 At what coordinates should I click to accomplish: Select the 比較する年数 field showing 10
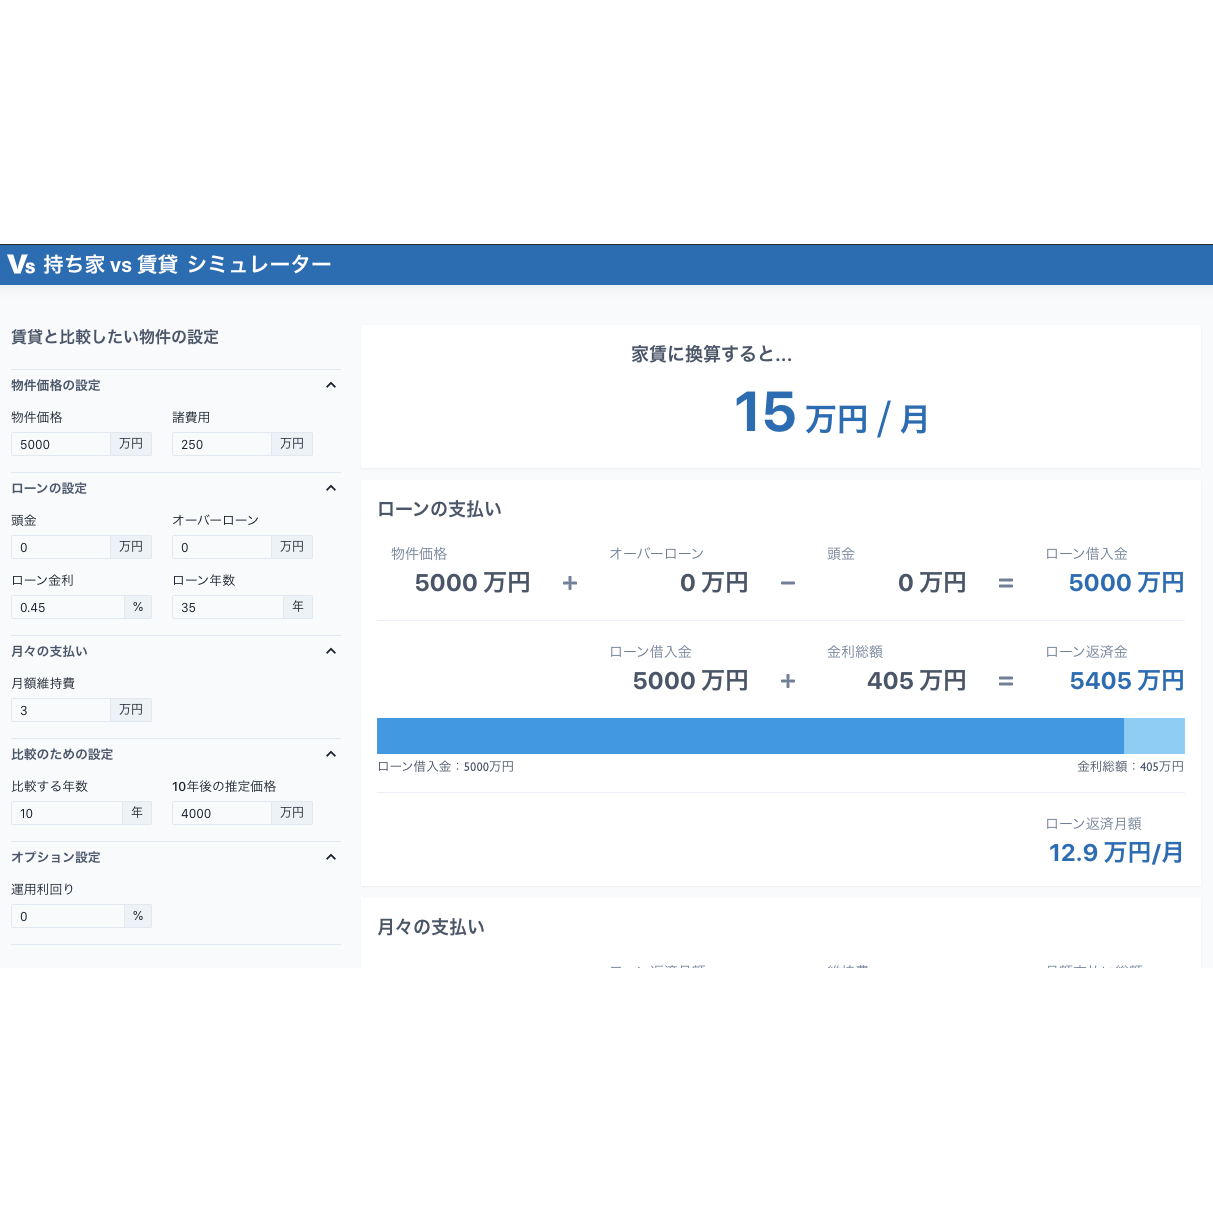[x=67, y=812]
